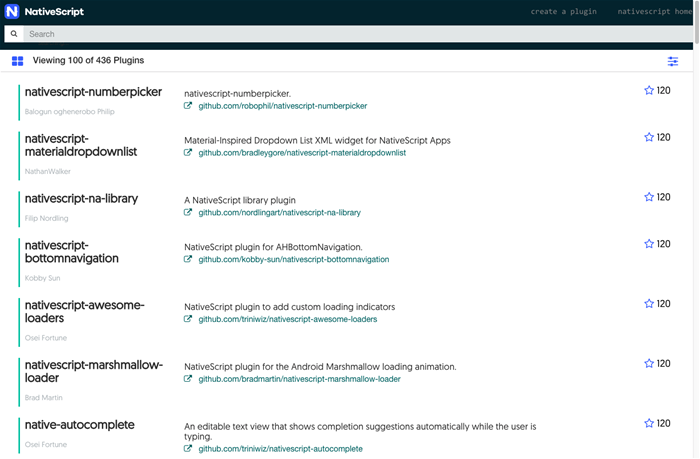Click the editable text view description
Image resolution: width=700 pixels, height=459 pixels.
360,431
